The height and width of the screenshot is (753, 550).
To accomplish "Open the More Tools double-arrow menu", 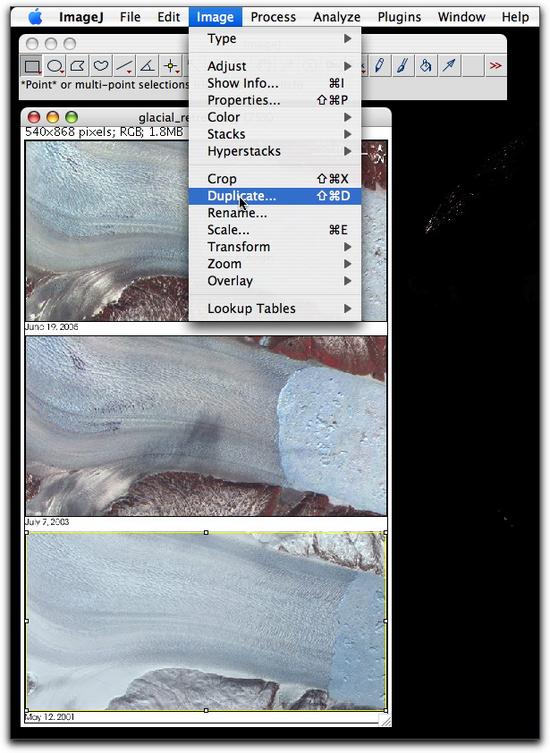I will [x=495, y=66].
